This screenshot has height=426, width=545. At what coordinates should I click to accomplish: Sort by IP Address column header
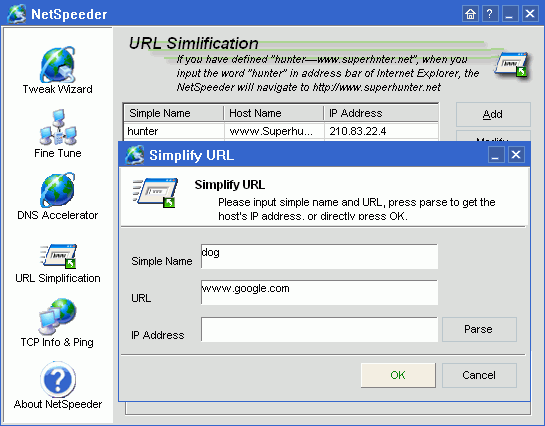381,113
